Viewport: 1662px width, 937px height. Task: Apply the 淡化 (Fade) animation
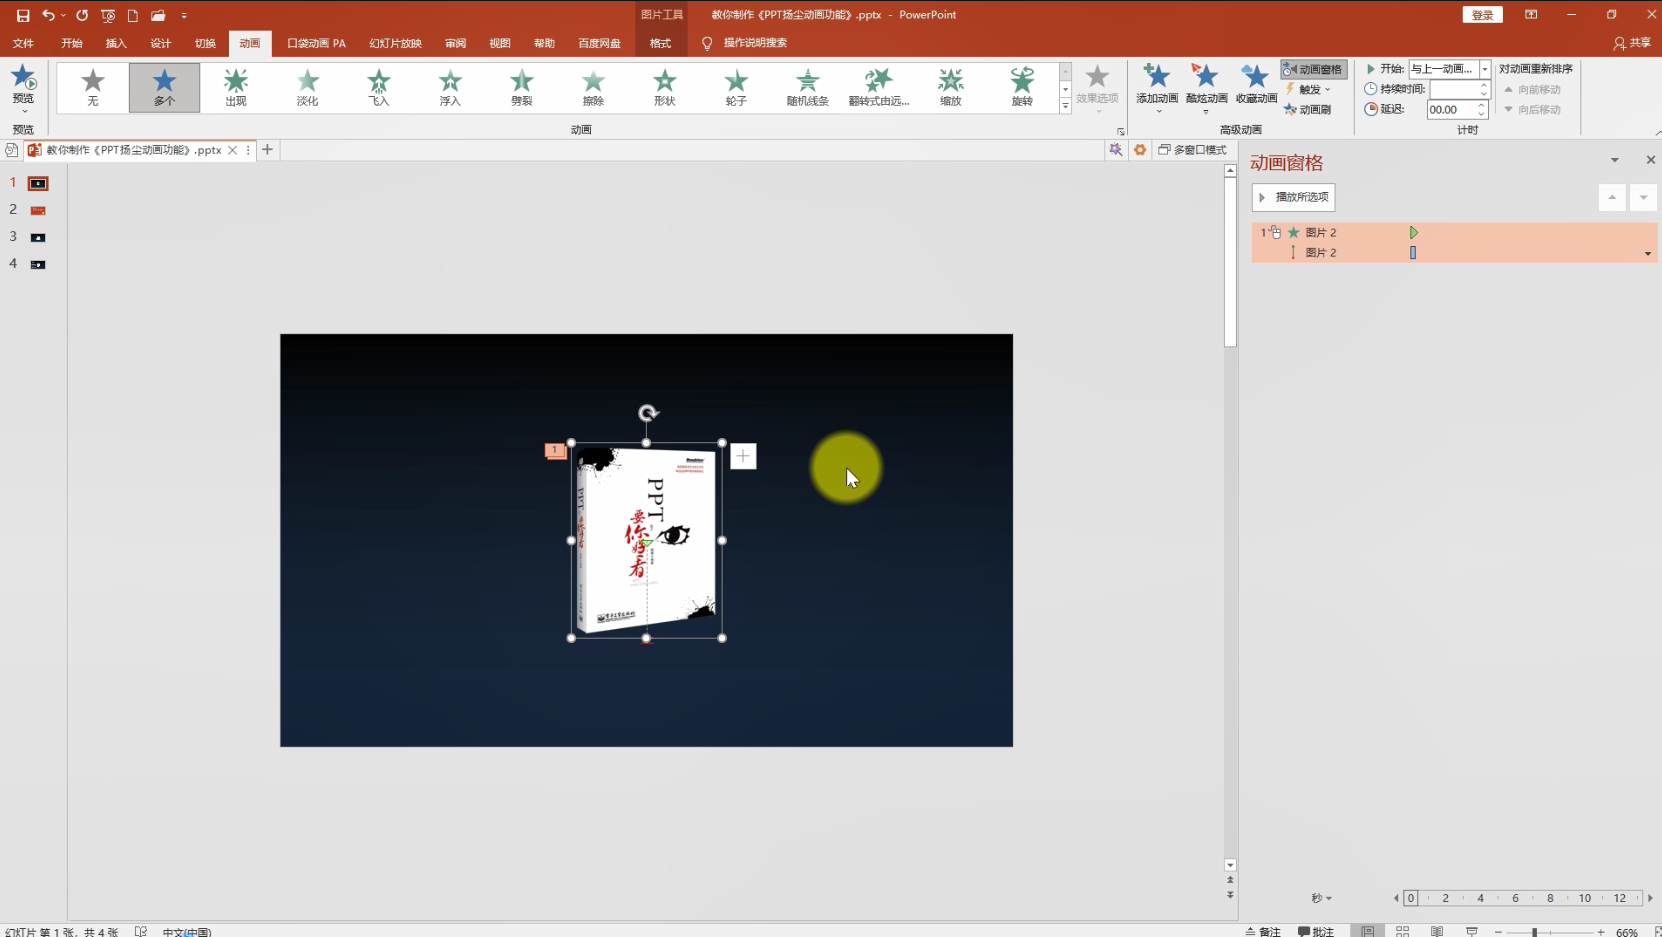pyautogui.click(x=307, y=87)
